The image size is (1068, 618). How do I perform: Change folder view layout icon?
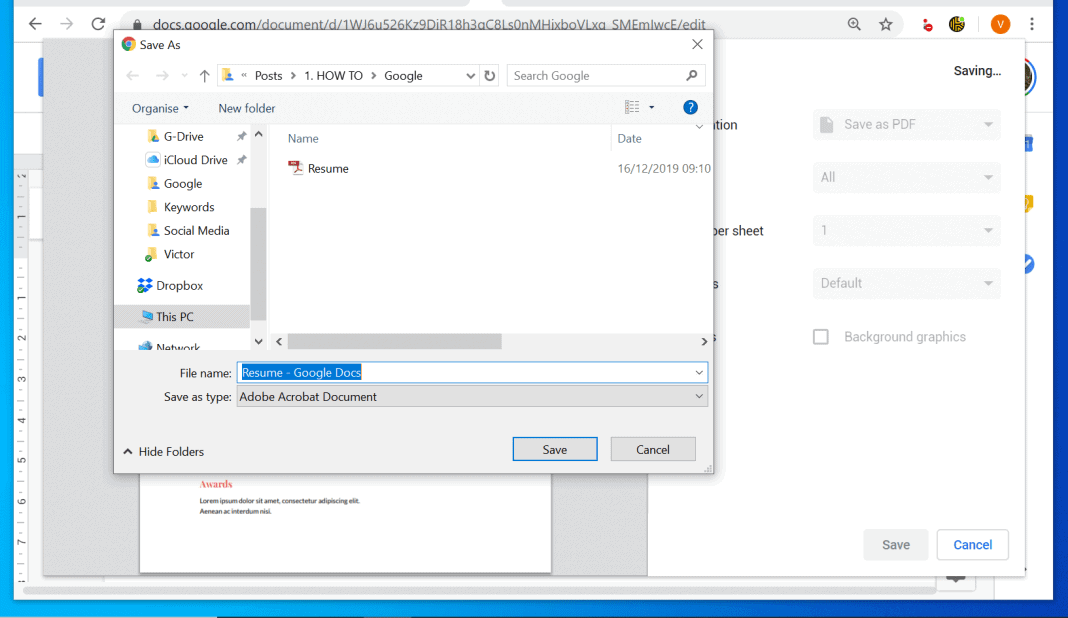pos(632,107)
